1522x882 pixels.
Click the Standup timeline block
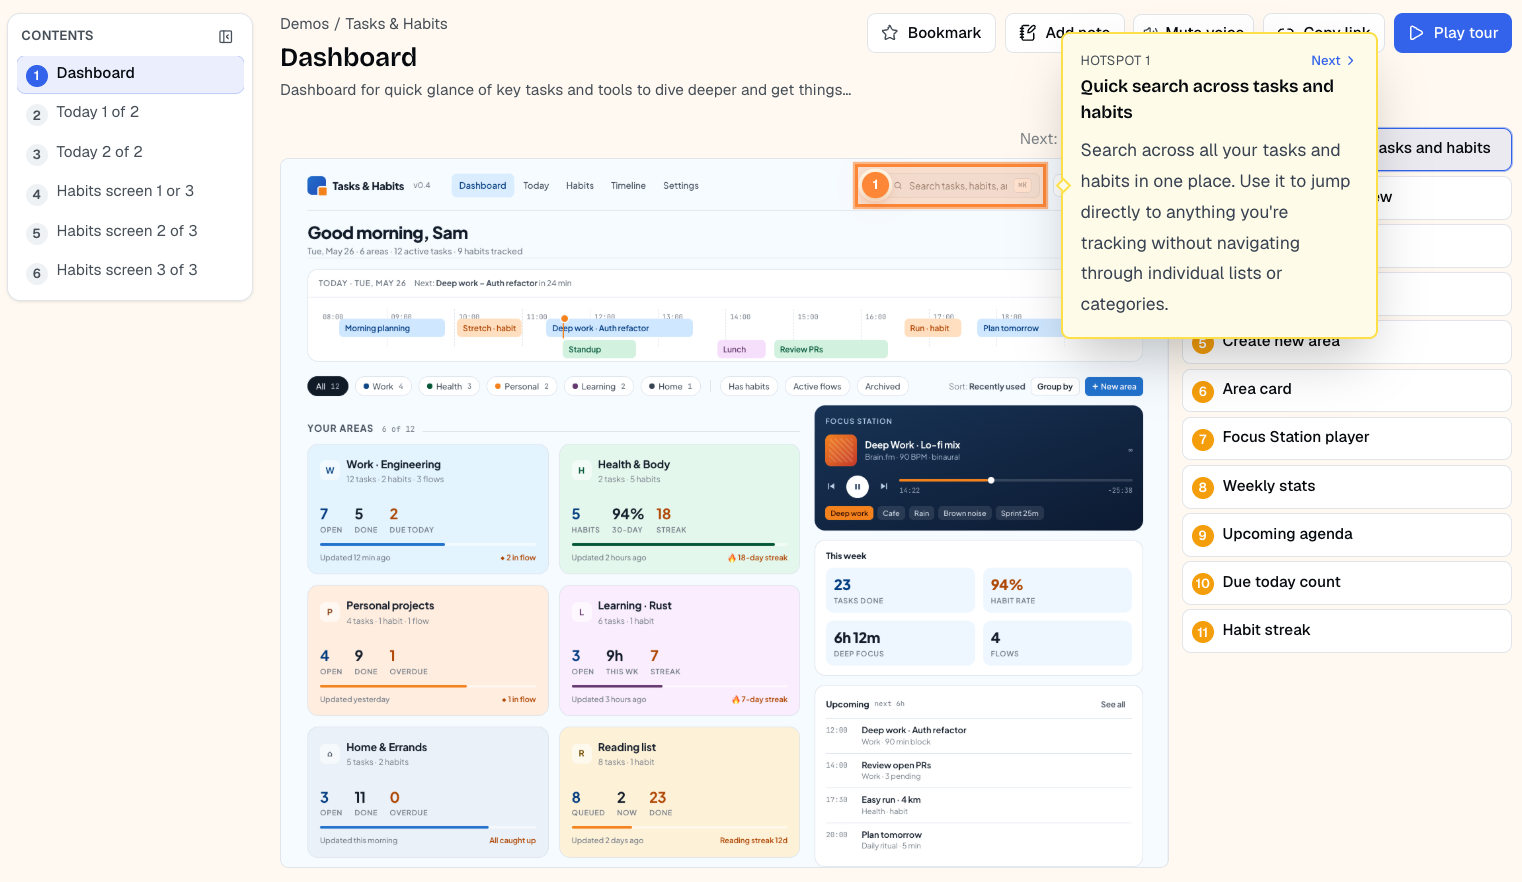(x=599, y=350)
